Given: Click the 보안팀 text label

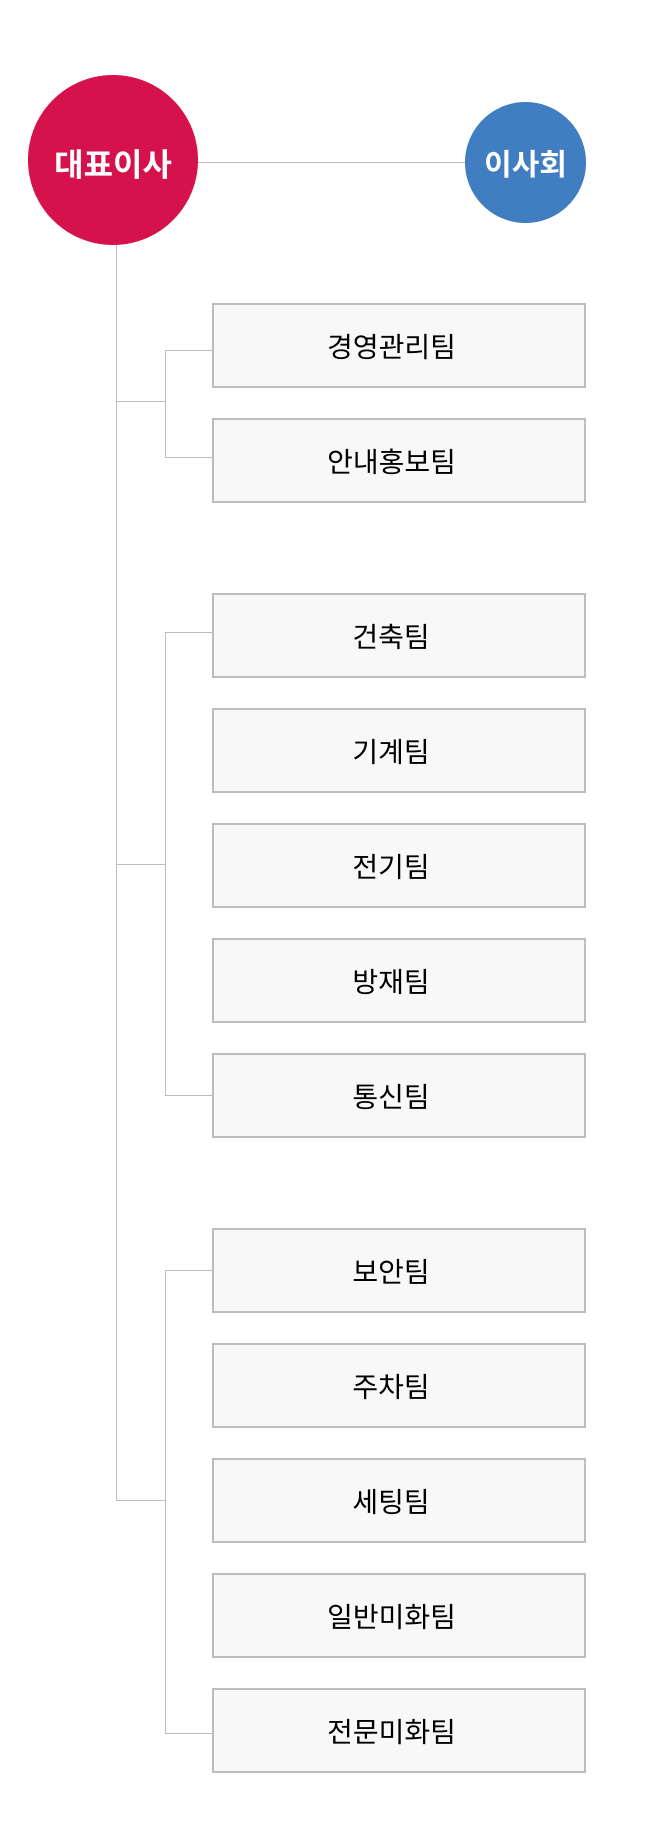Looking at the screenshot, I should [391, 1271].
